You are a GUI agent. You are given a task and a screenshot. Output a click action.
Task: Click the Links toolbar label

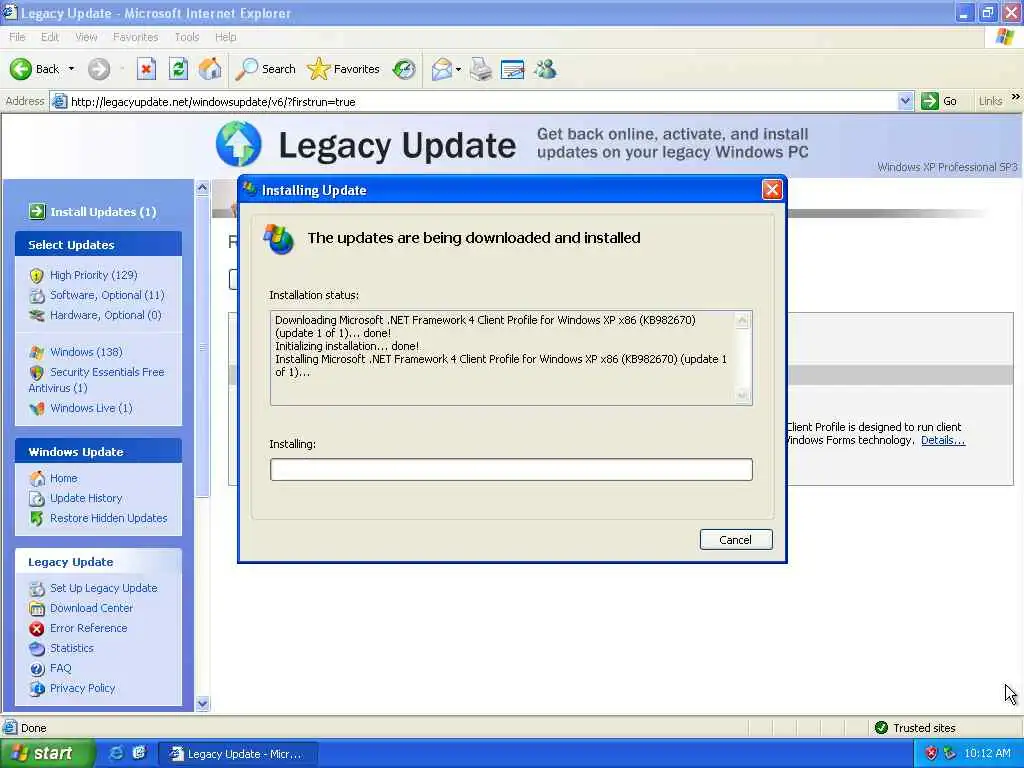click(x=990, y=101)
